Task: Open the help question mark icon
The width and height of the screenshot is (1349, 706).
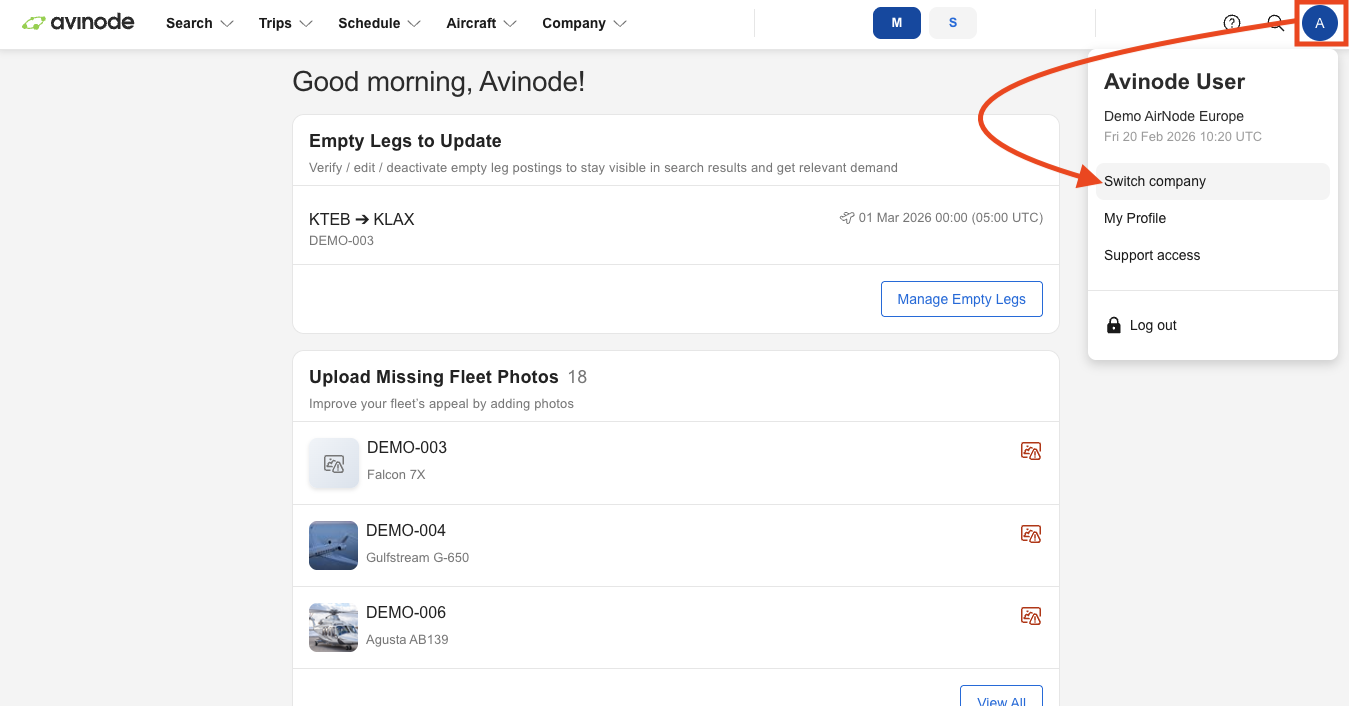Action: (x=1231, y=22)
